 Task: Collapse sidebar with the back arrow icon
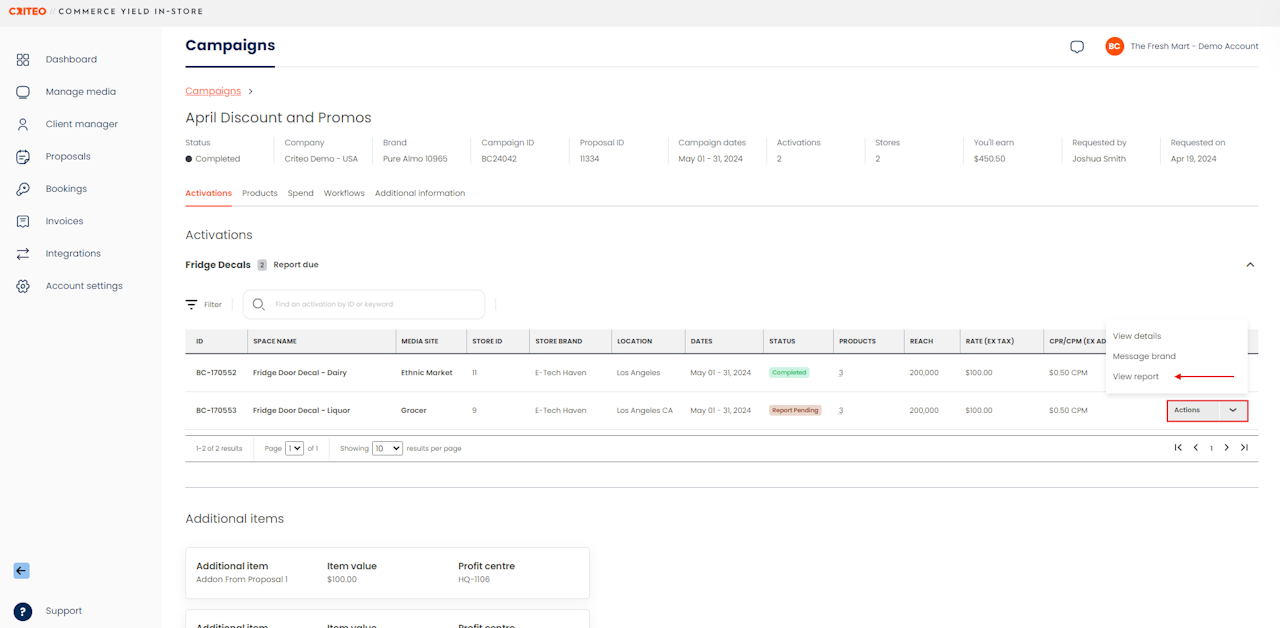(x=21, y=571)
